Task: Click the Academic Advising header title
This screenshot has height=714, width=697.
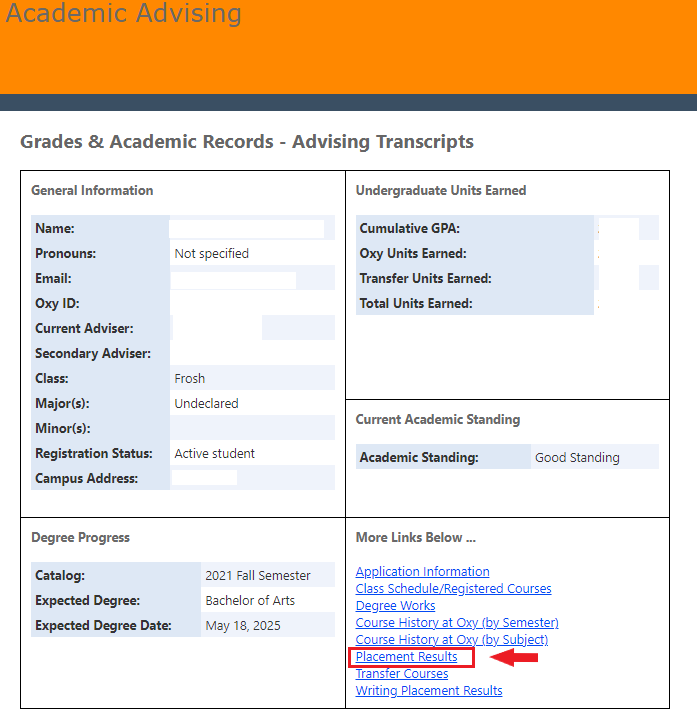Action: 123,13
